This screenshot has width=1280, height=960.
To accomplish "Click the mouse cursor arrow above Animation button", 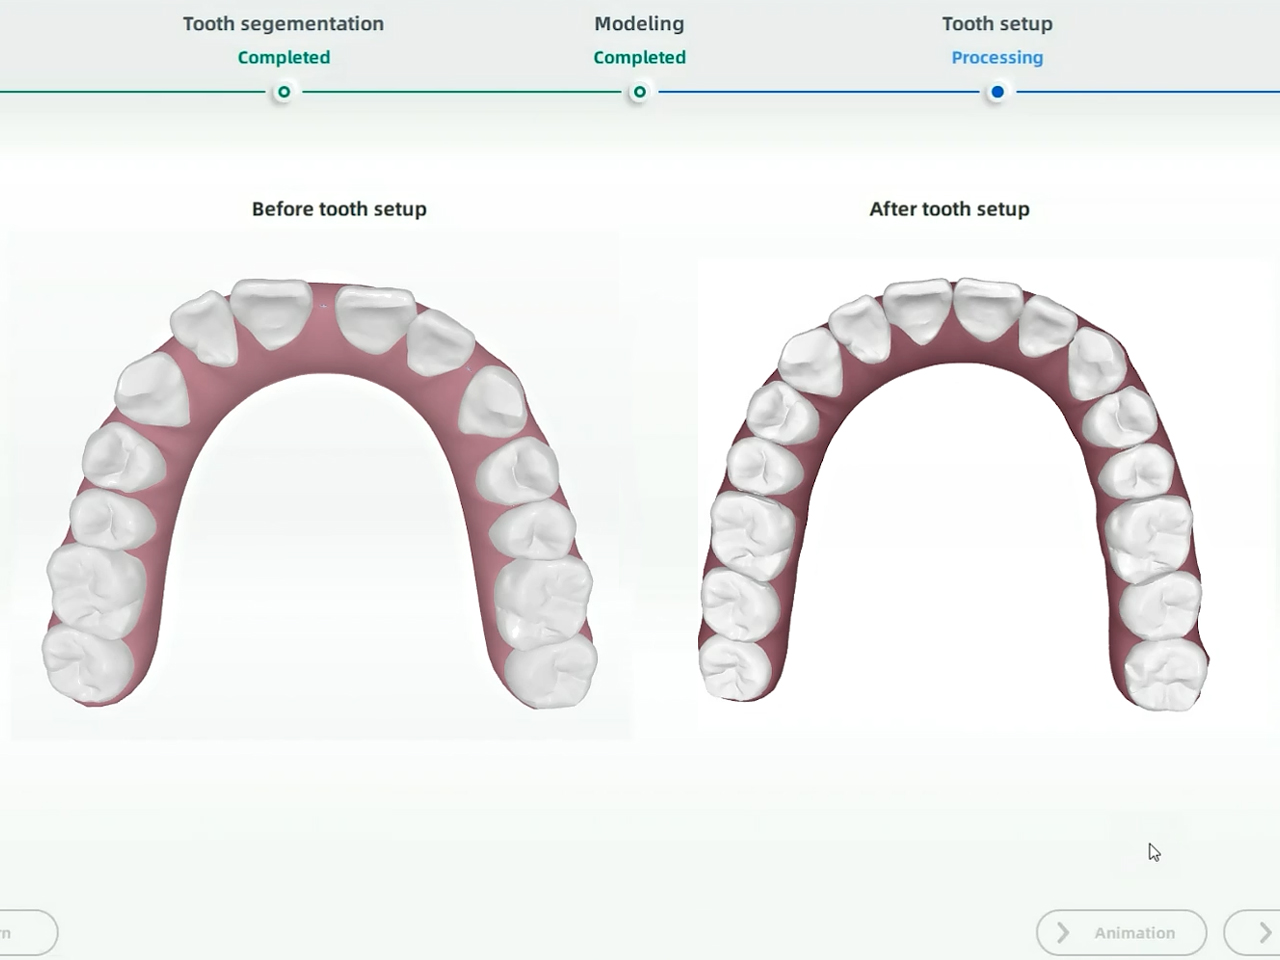I will pos(1154,852).
